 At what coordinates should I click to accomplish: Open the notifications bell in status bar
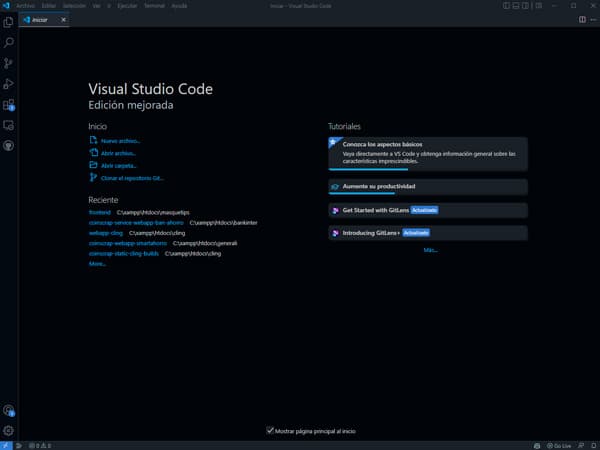pos(593,446)
